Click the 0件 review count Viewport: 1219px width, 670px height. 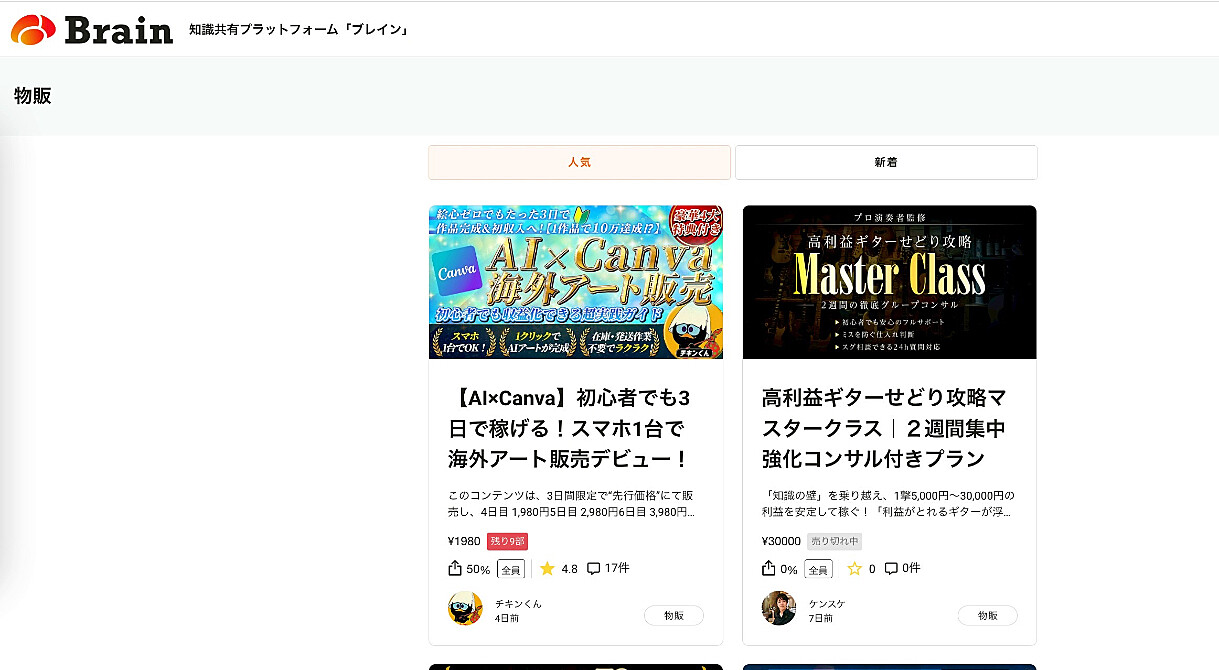tap(911, 568)
